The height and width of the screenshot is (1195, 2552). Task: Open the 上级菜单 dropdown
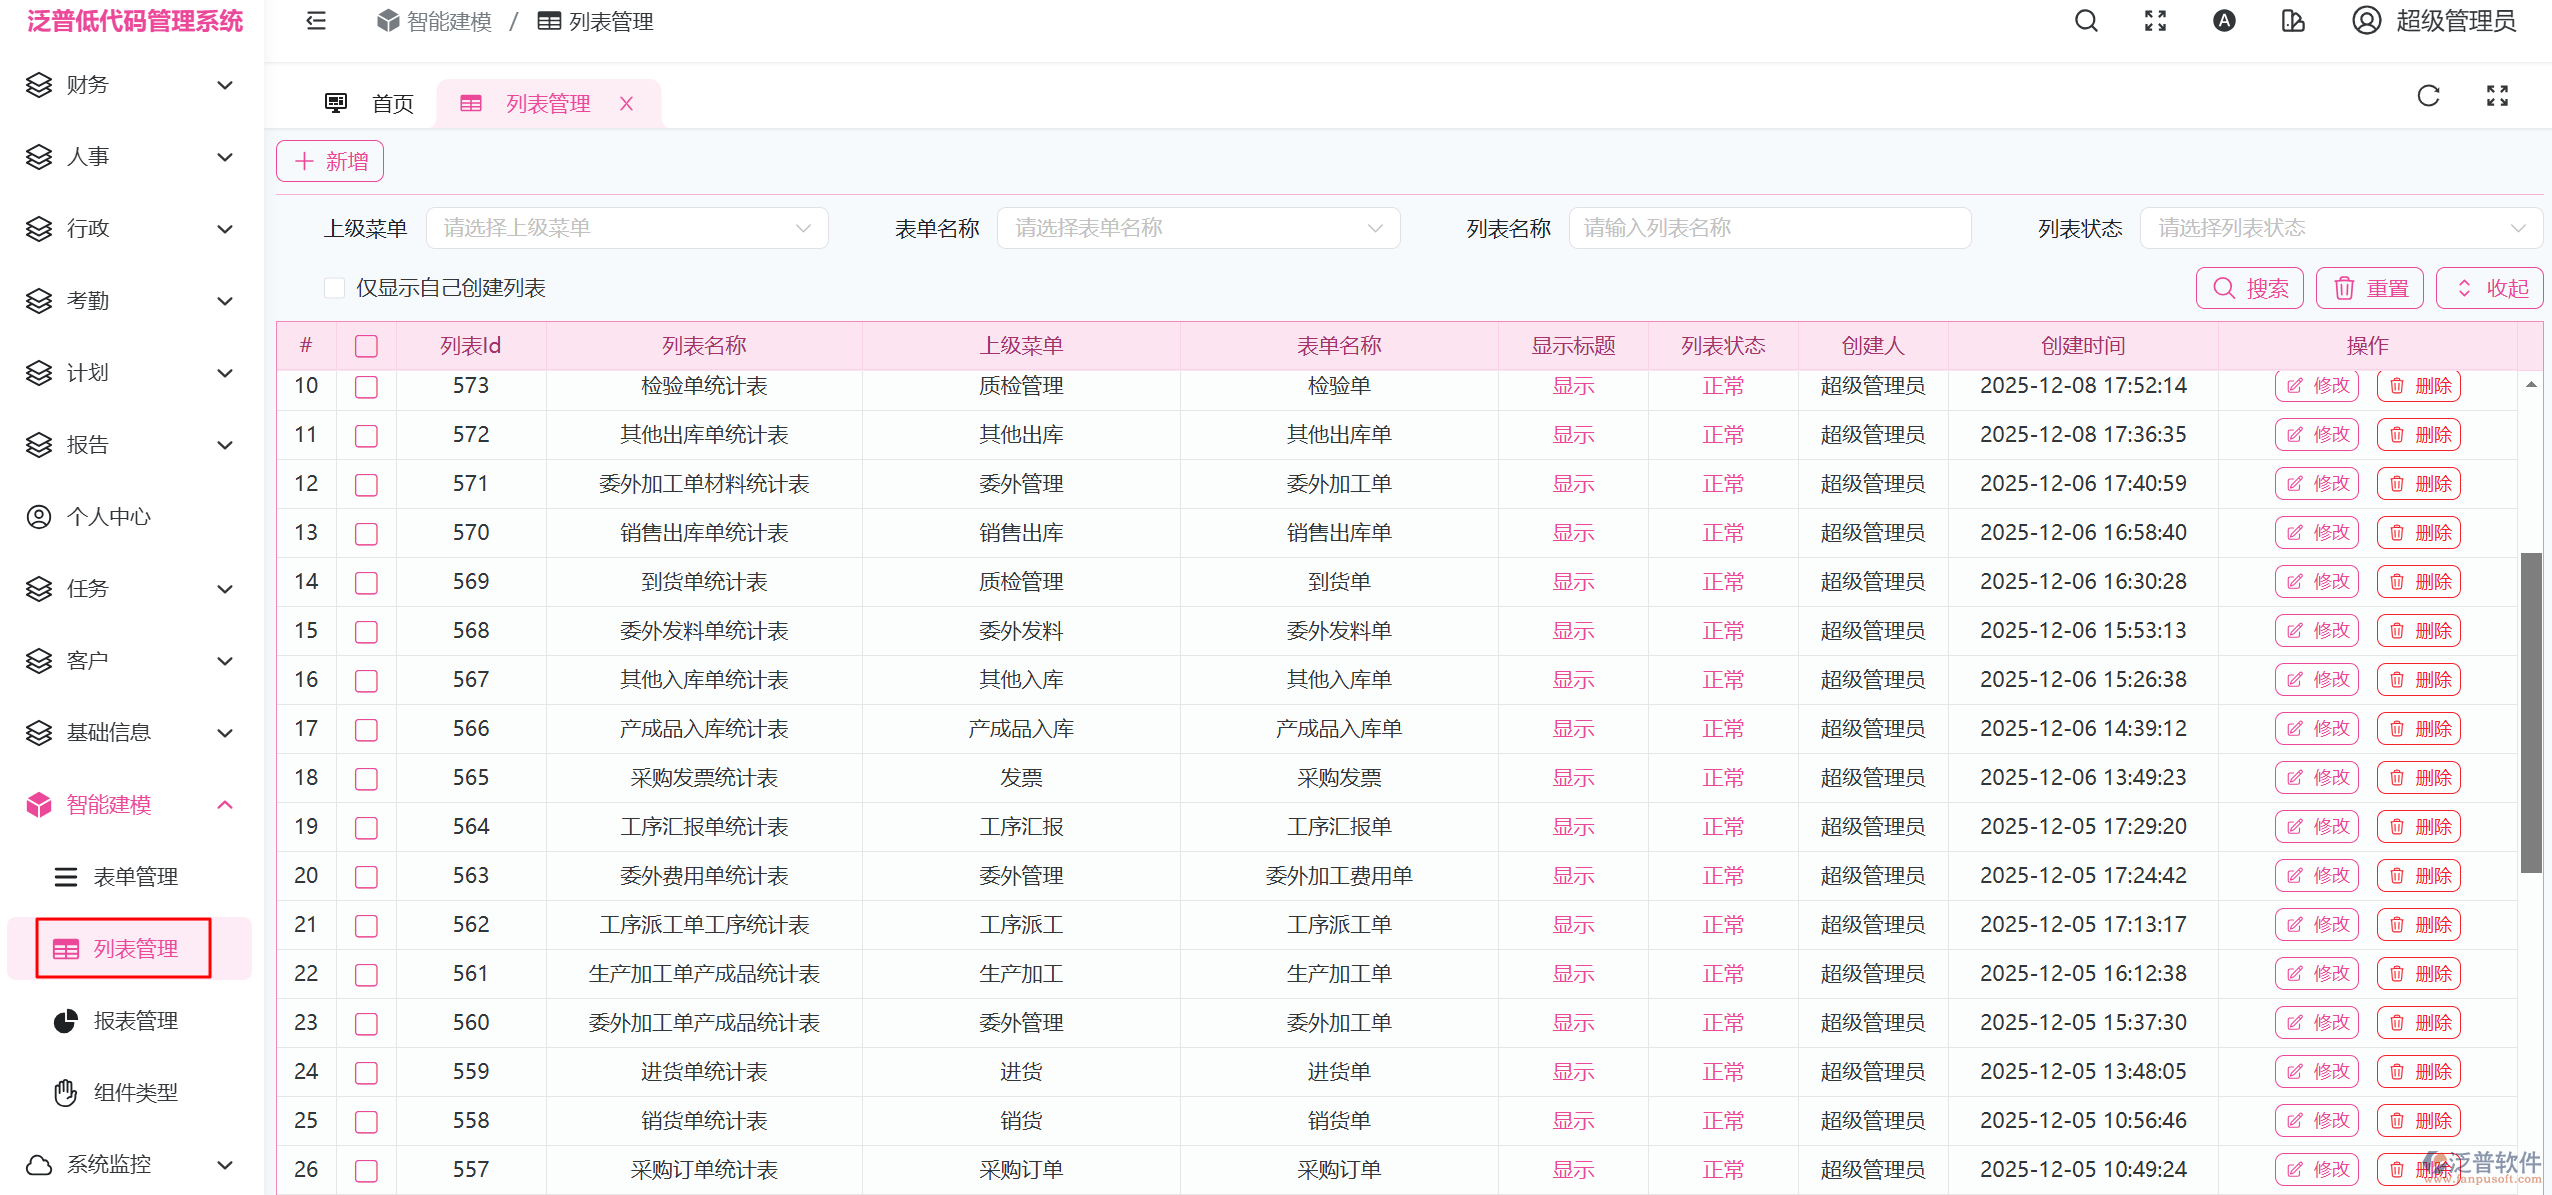[x=627, y=227]
